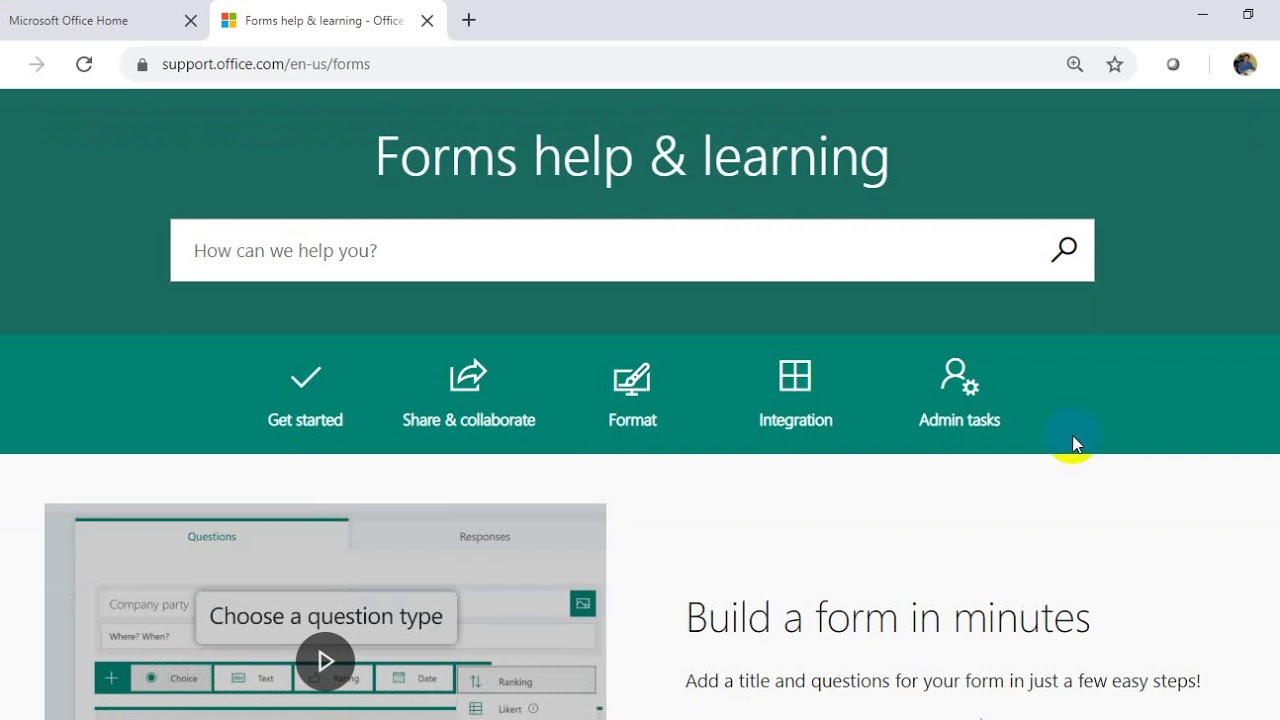Go forward with the browser arrow

point(37,64)
